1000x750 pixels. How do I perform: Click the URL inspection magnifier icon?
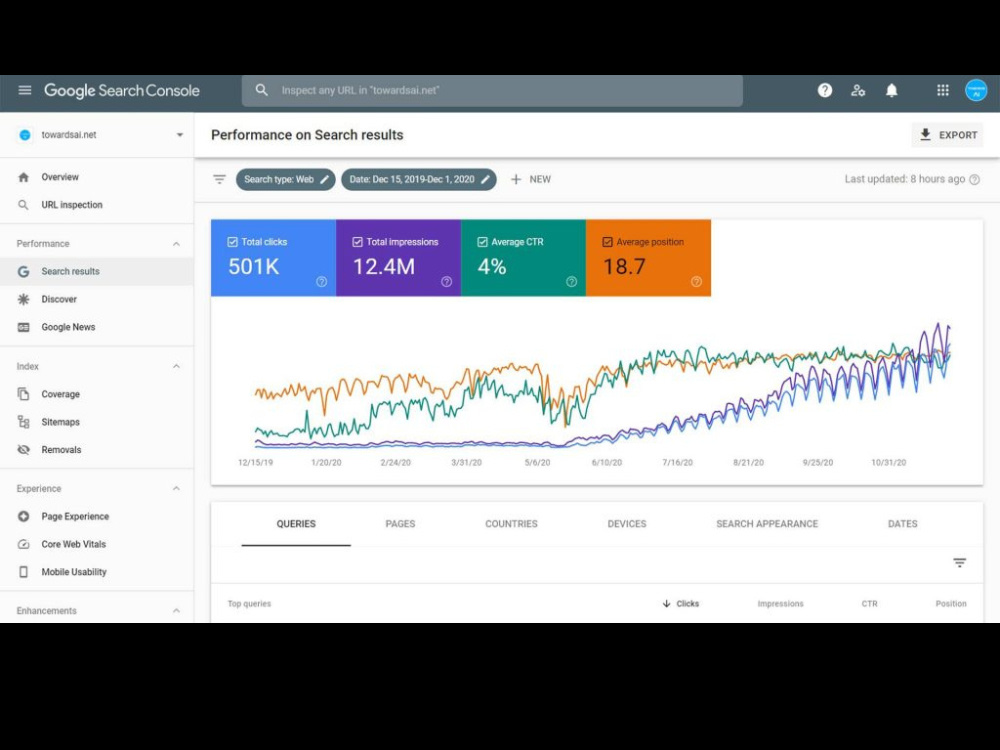(24, 205)
